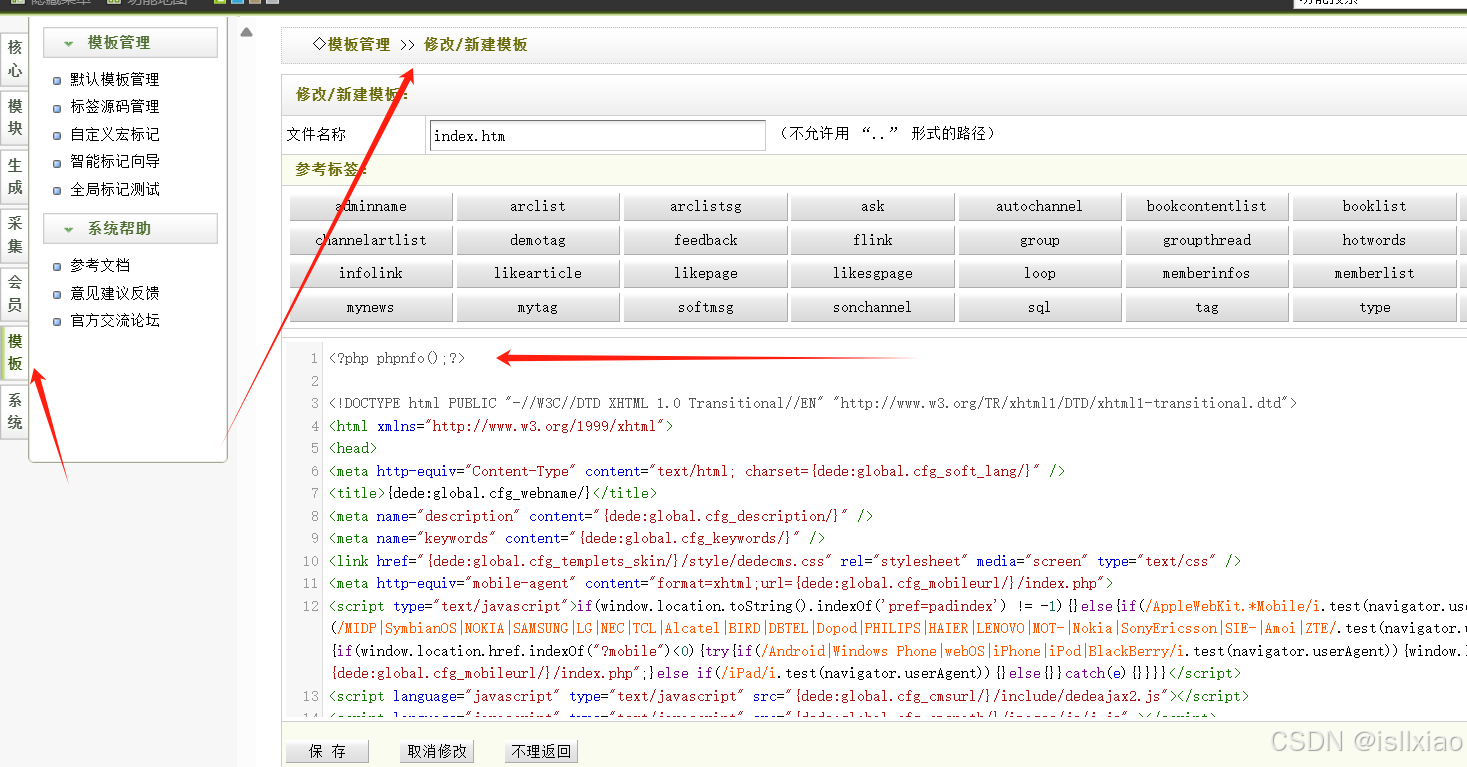1467x767 pixels.
Task: Go to 模板管理 via breadcrumb
Action: point(359,45)
